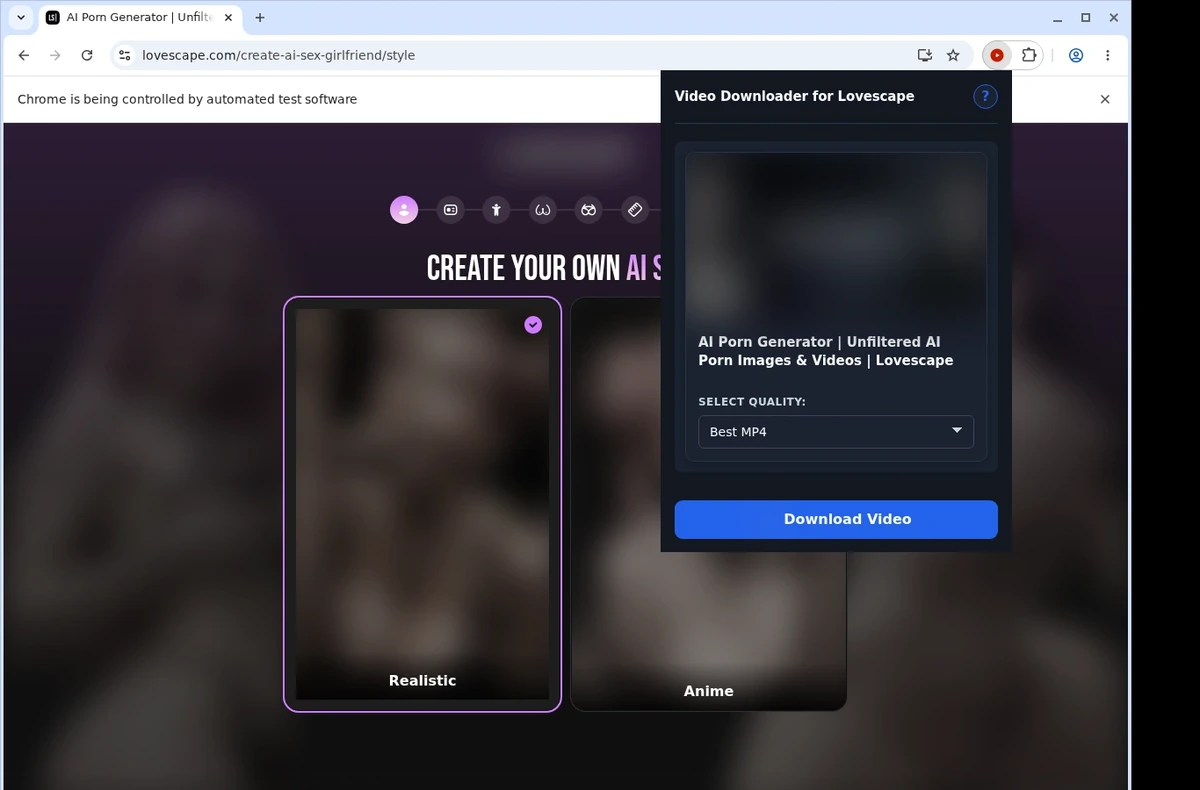Open the Extensions puzzle menu
Screen dimensions: 1200x790
click(x=1028, y=55)
